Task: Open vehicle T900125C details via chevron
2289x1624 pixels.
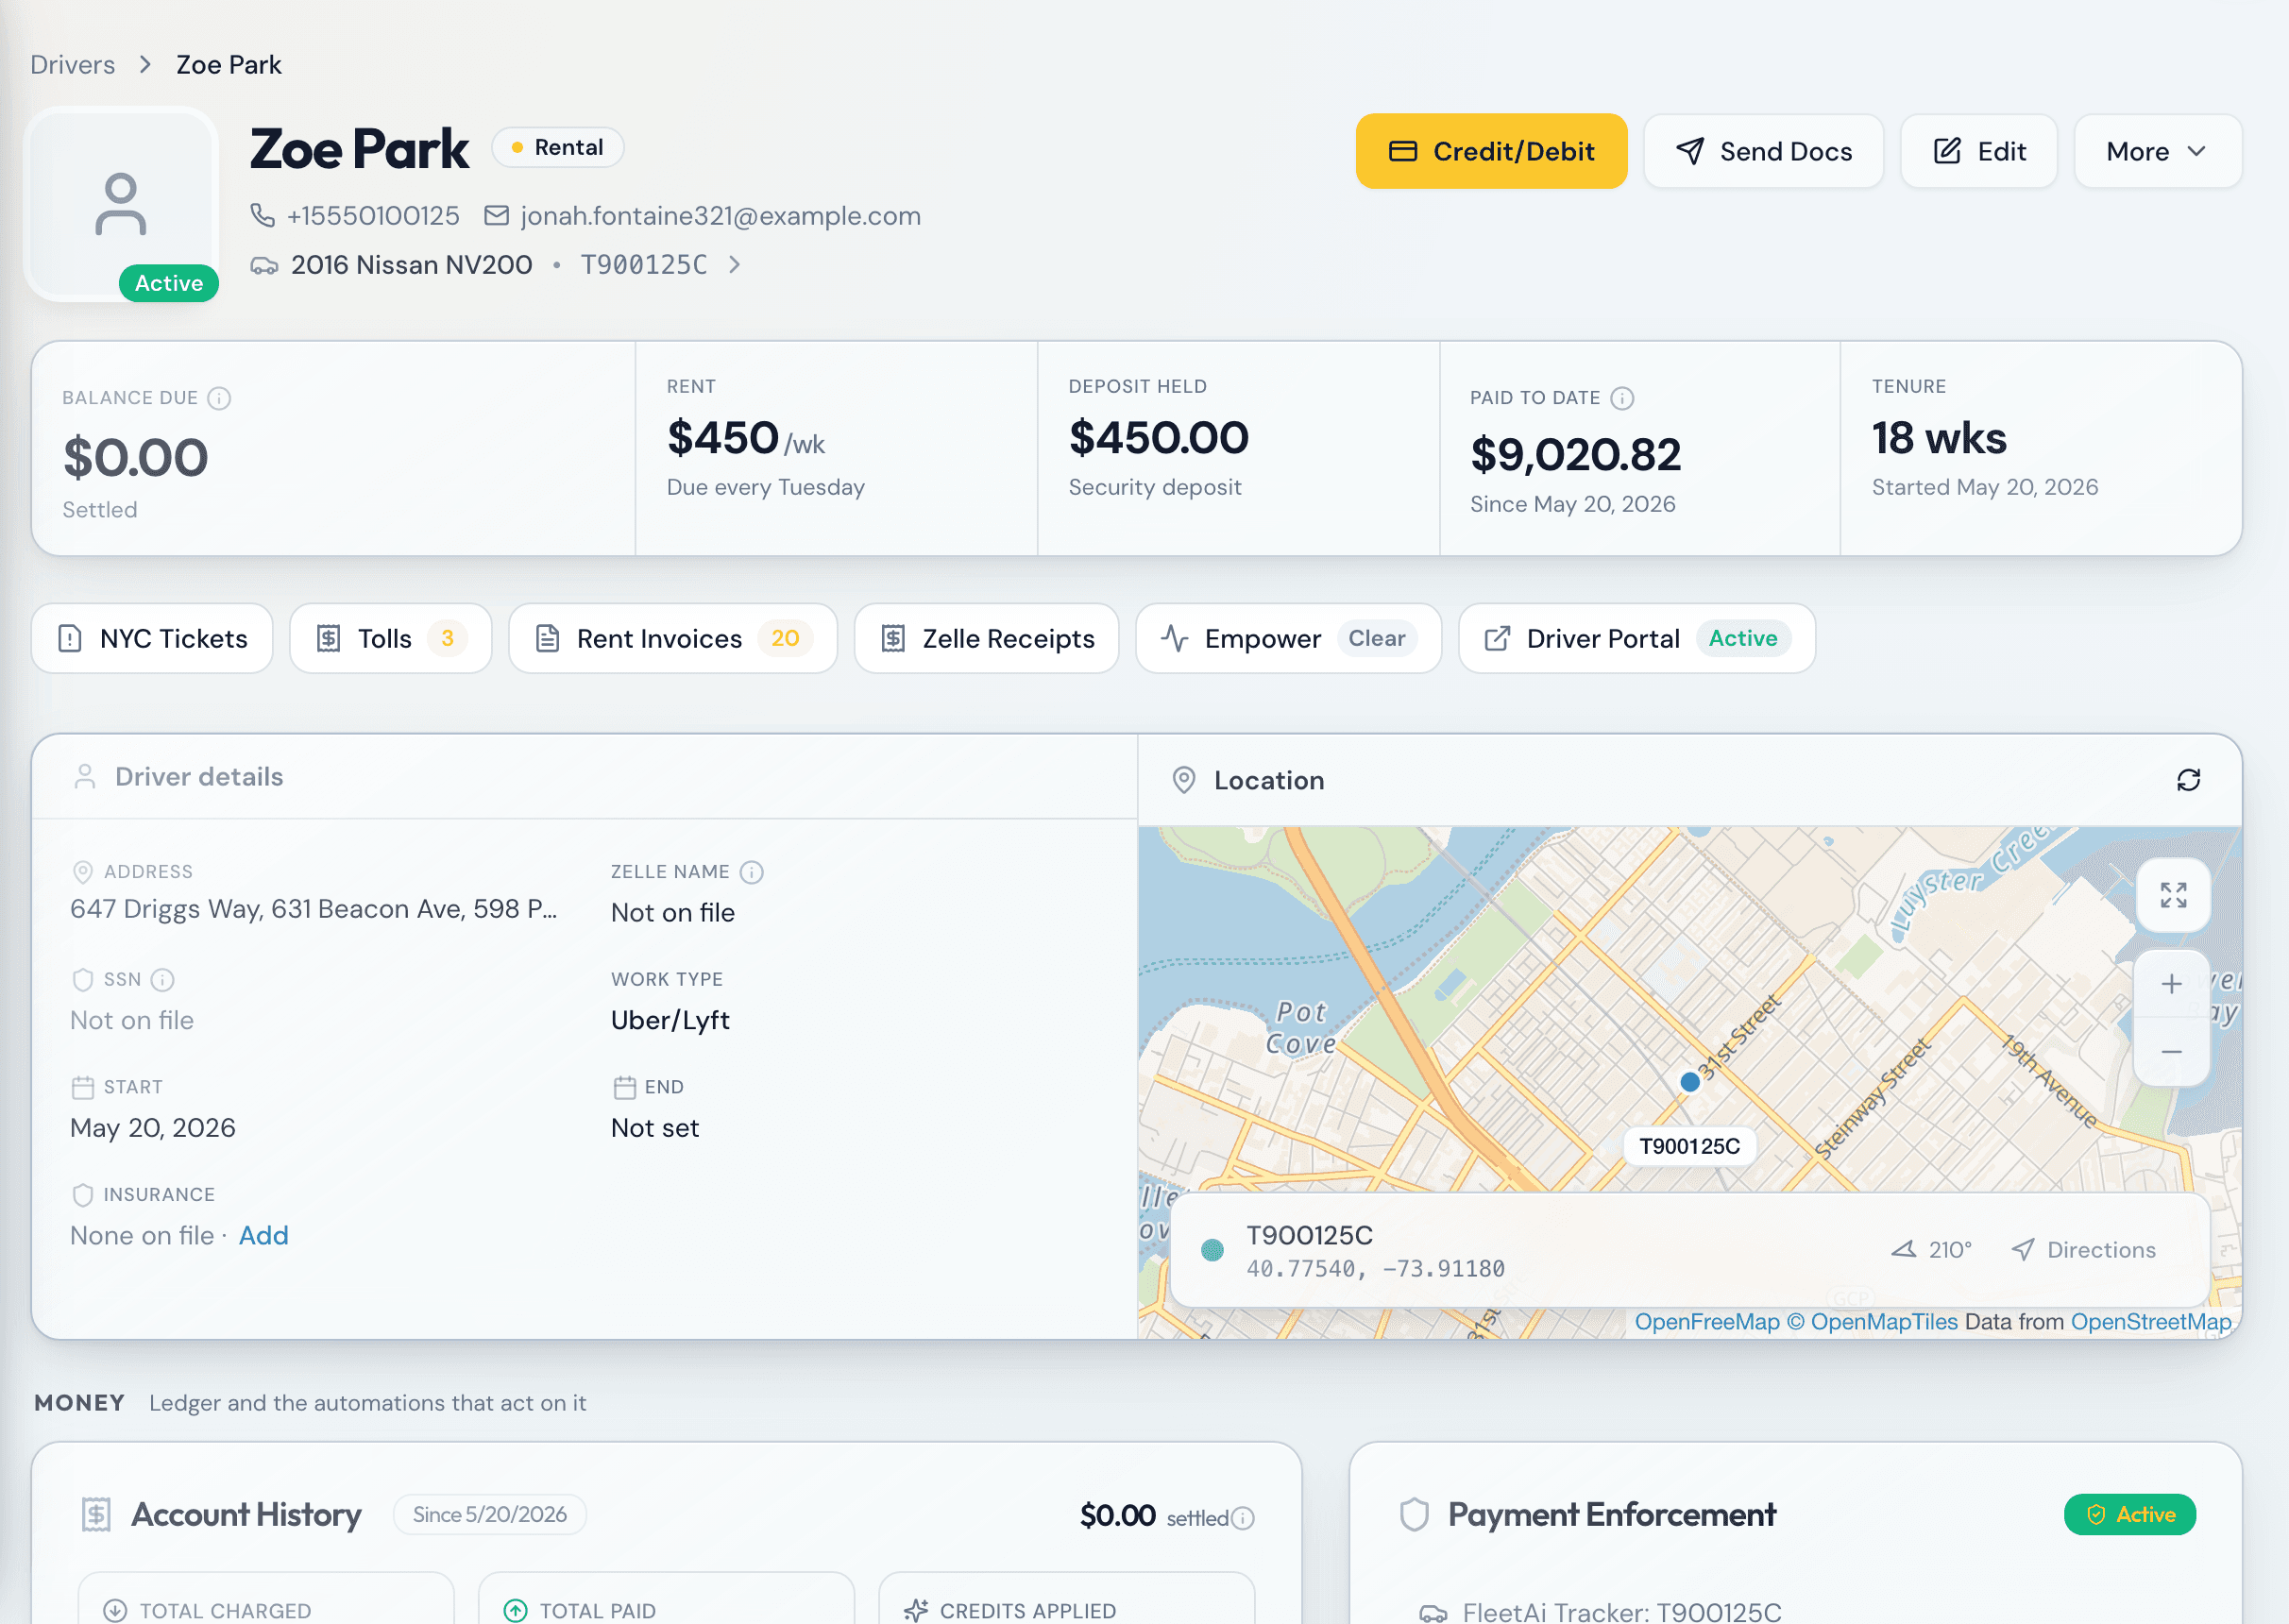Action: (735, 264)
